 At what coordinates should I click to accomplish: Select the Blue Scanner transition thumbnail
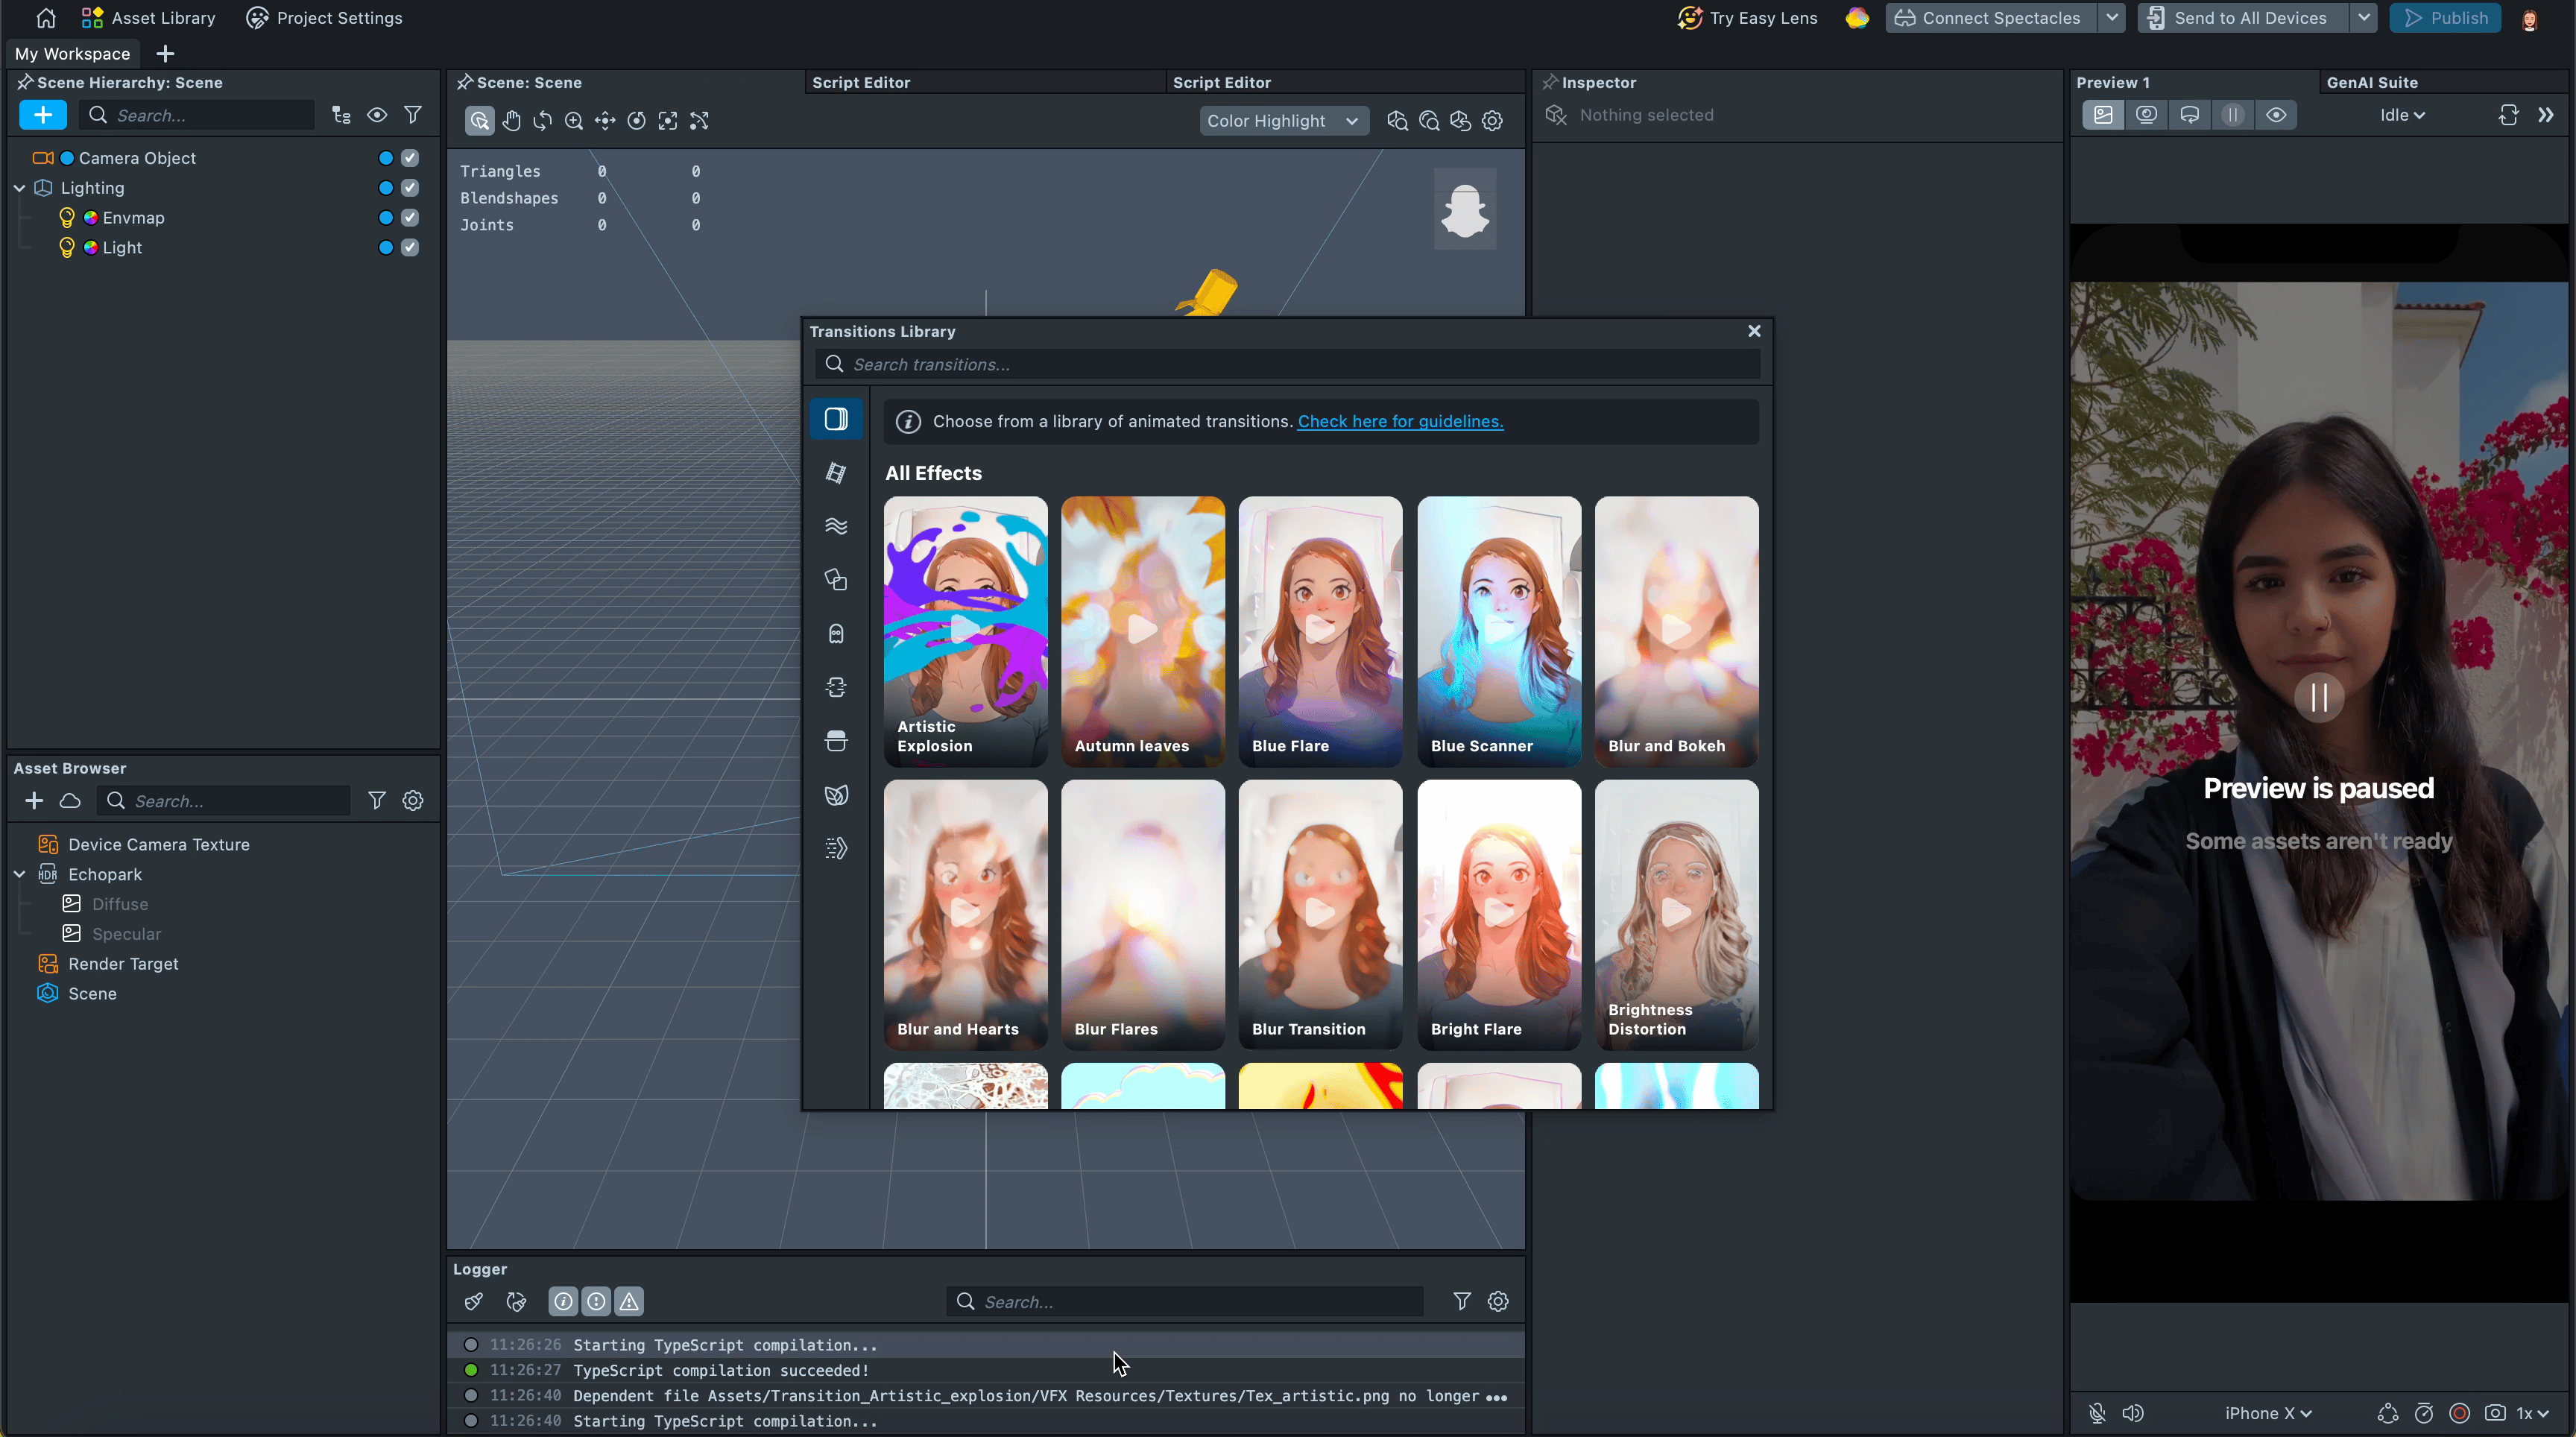coord(1498,631)
